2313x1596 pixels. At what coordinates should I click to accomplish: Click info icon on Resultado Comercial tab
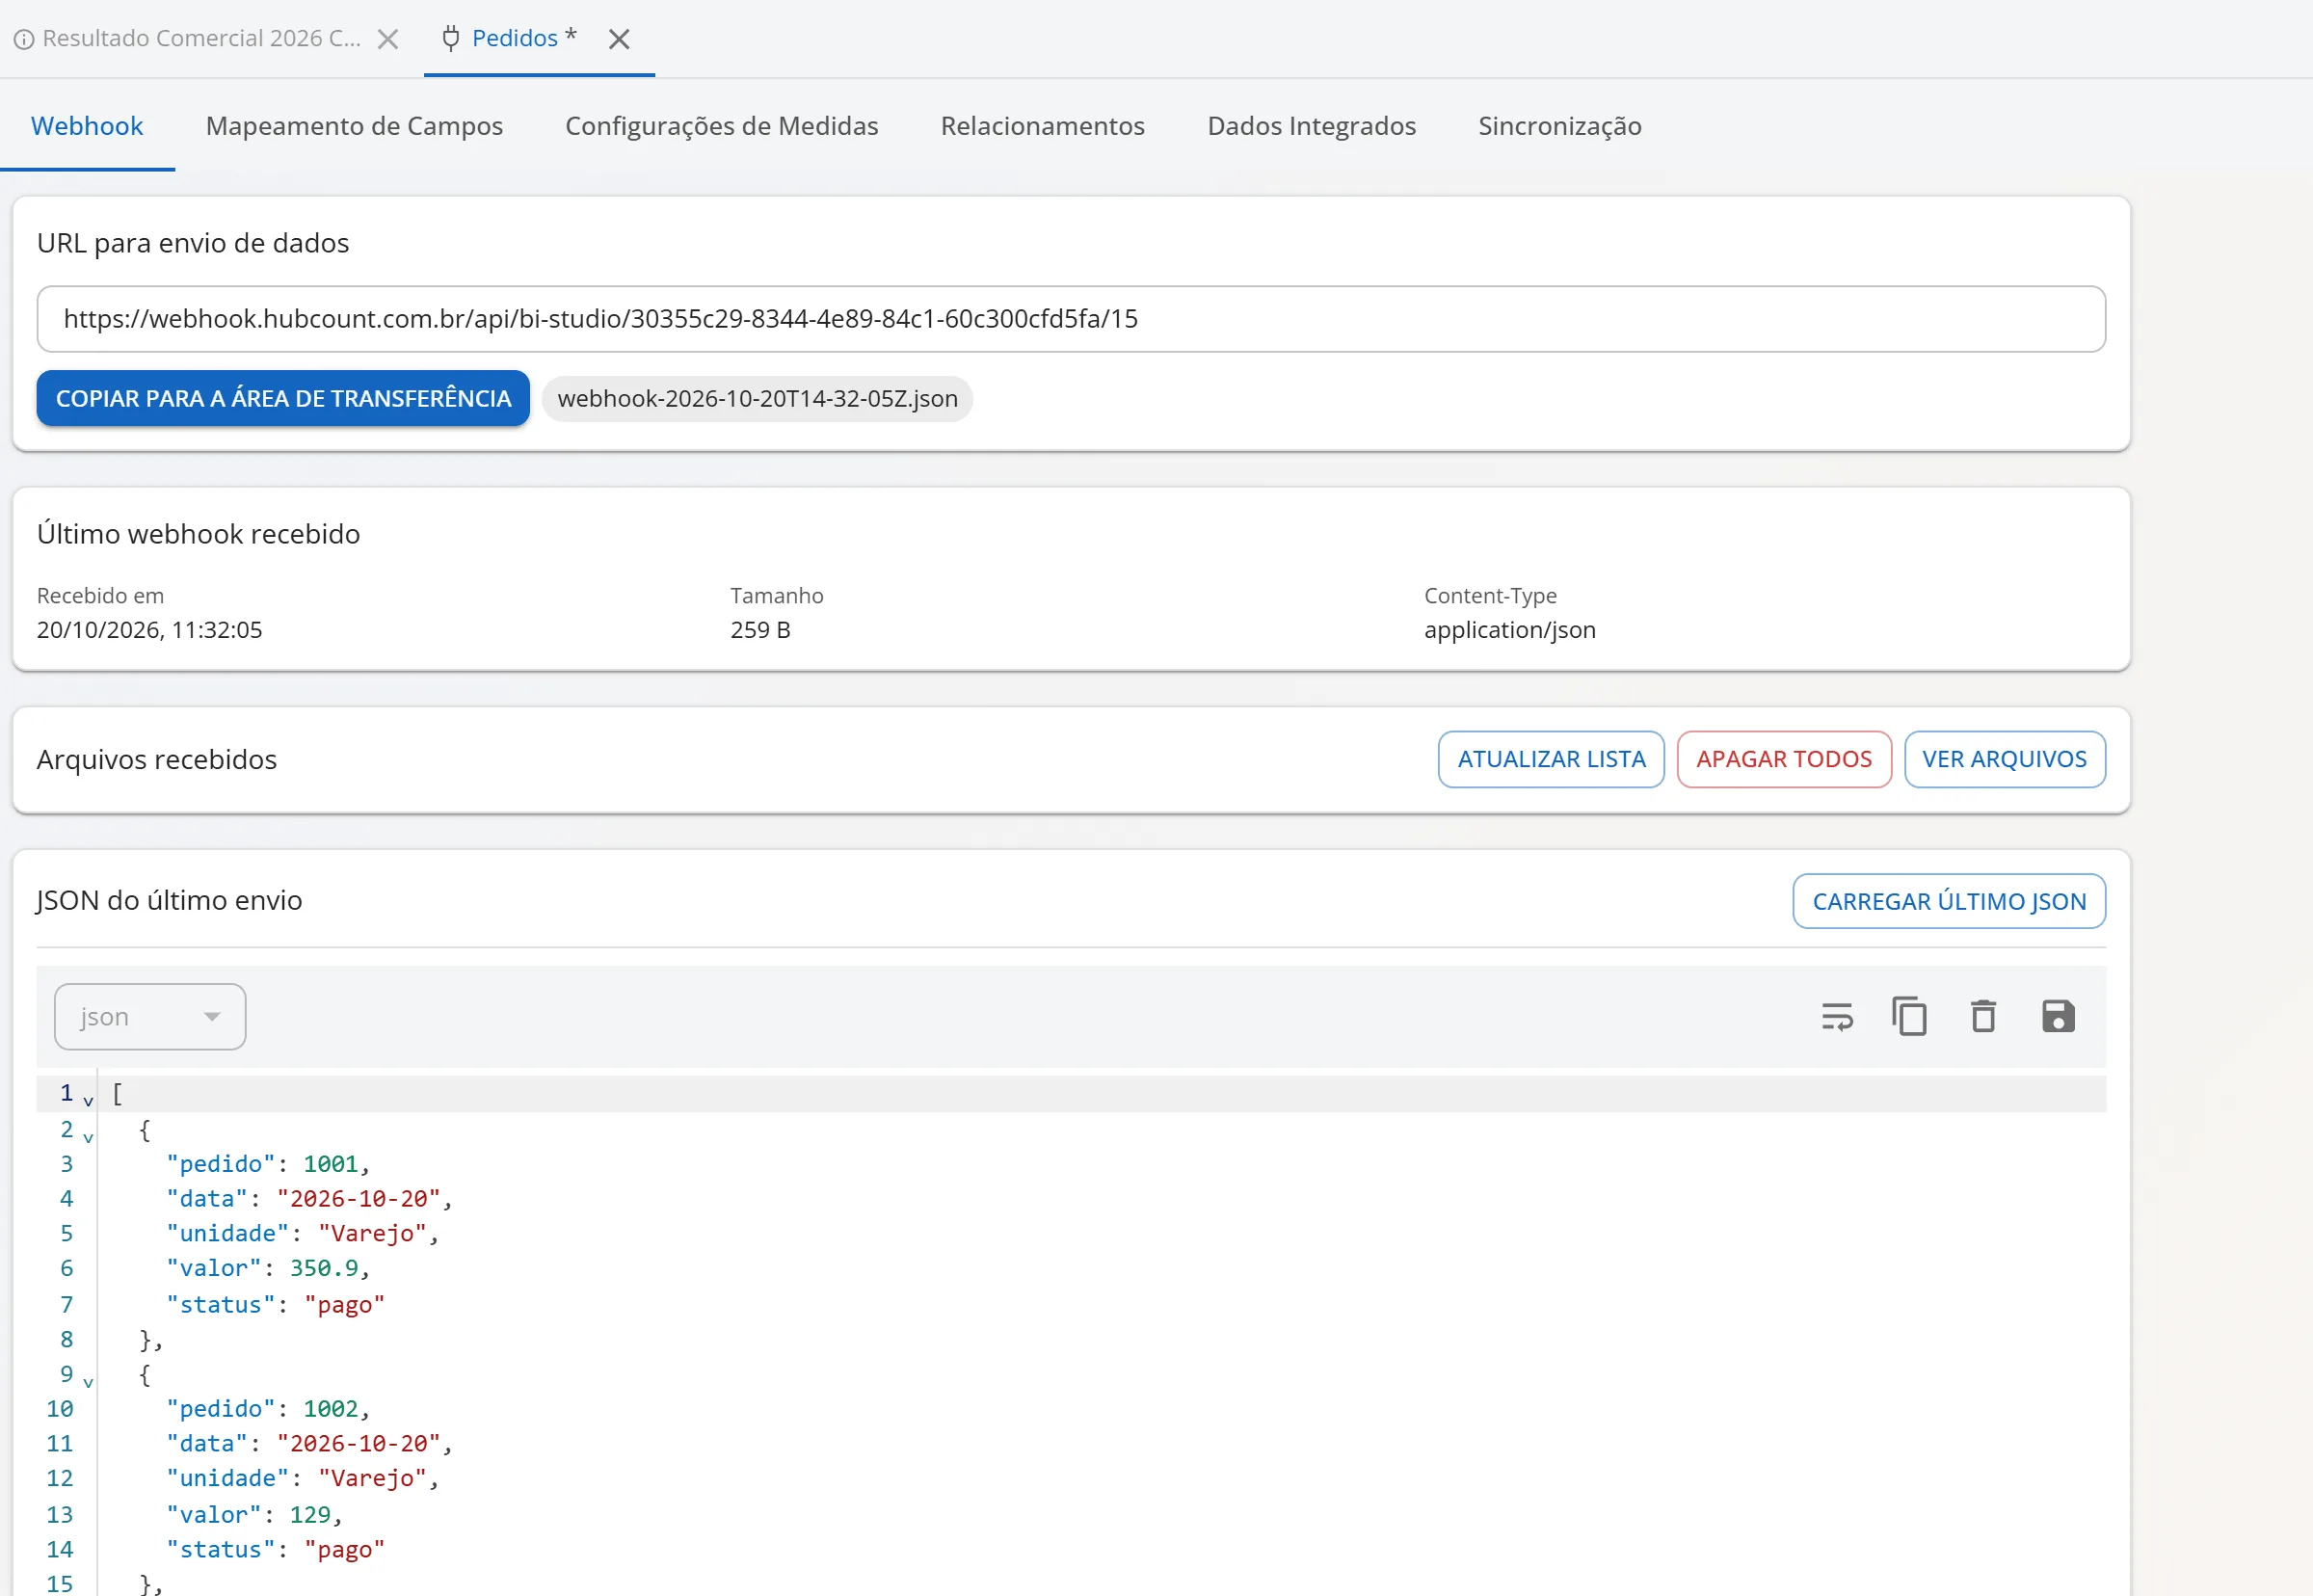(24, 39)
